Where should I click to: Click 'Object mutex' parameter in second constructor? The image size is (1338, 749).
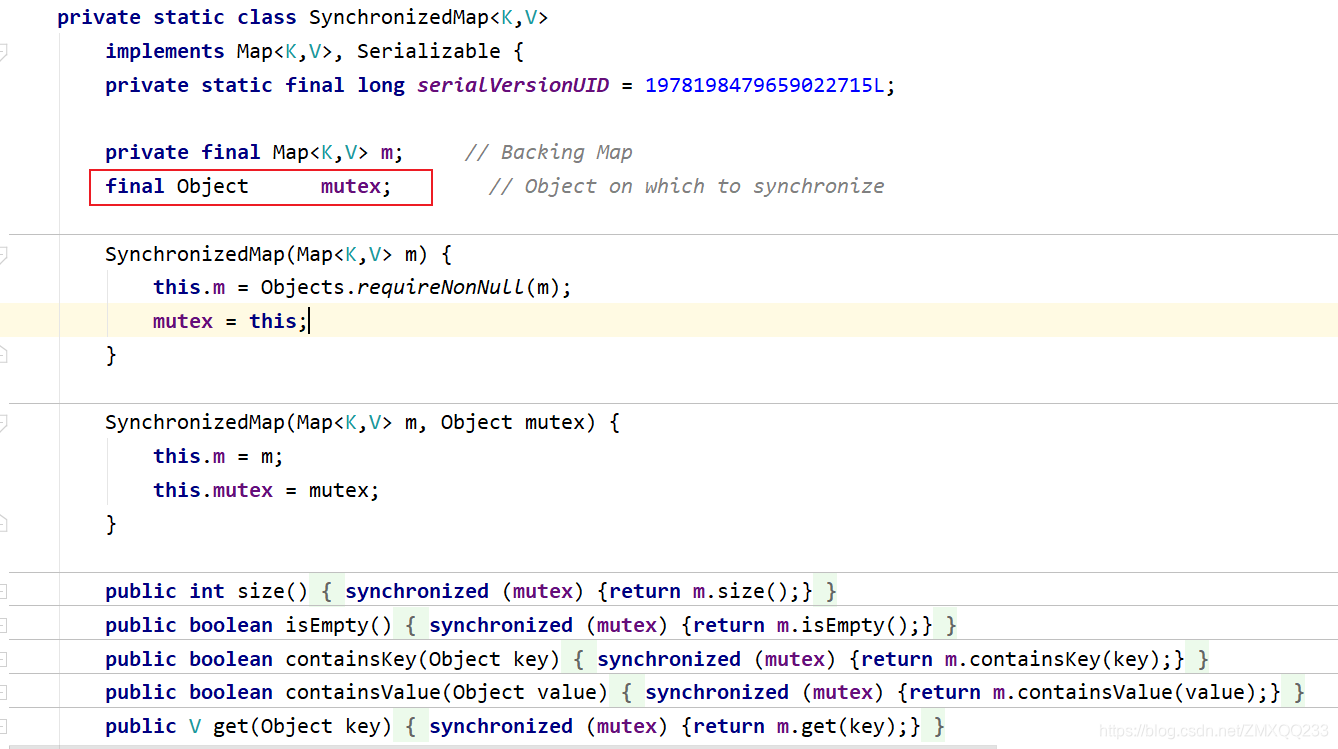point(513,422)
